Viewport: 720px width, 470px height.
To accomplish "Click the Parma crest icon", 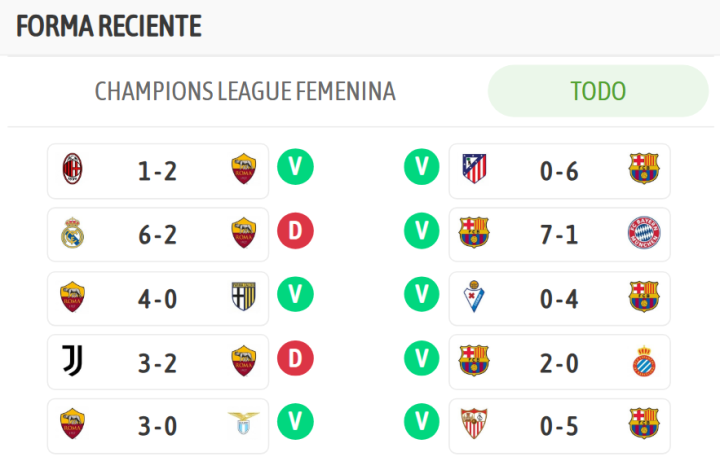I will (x=243, y=296).
